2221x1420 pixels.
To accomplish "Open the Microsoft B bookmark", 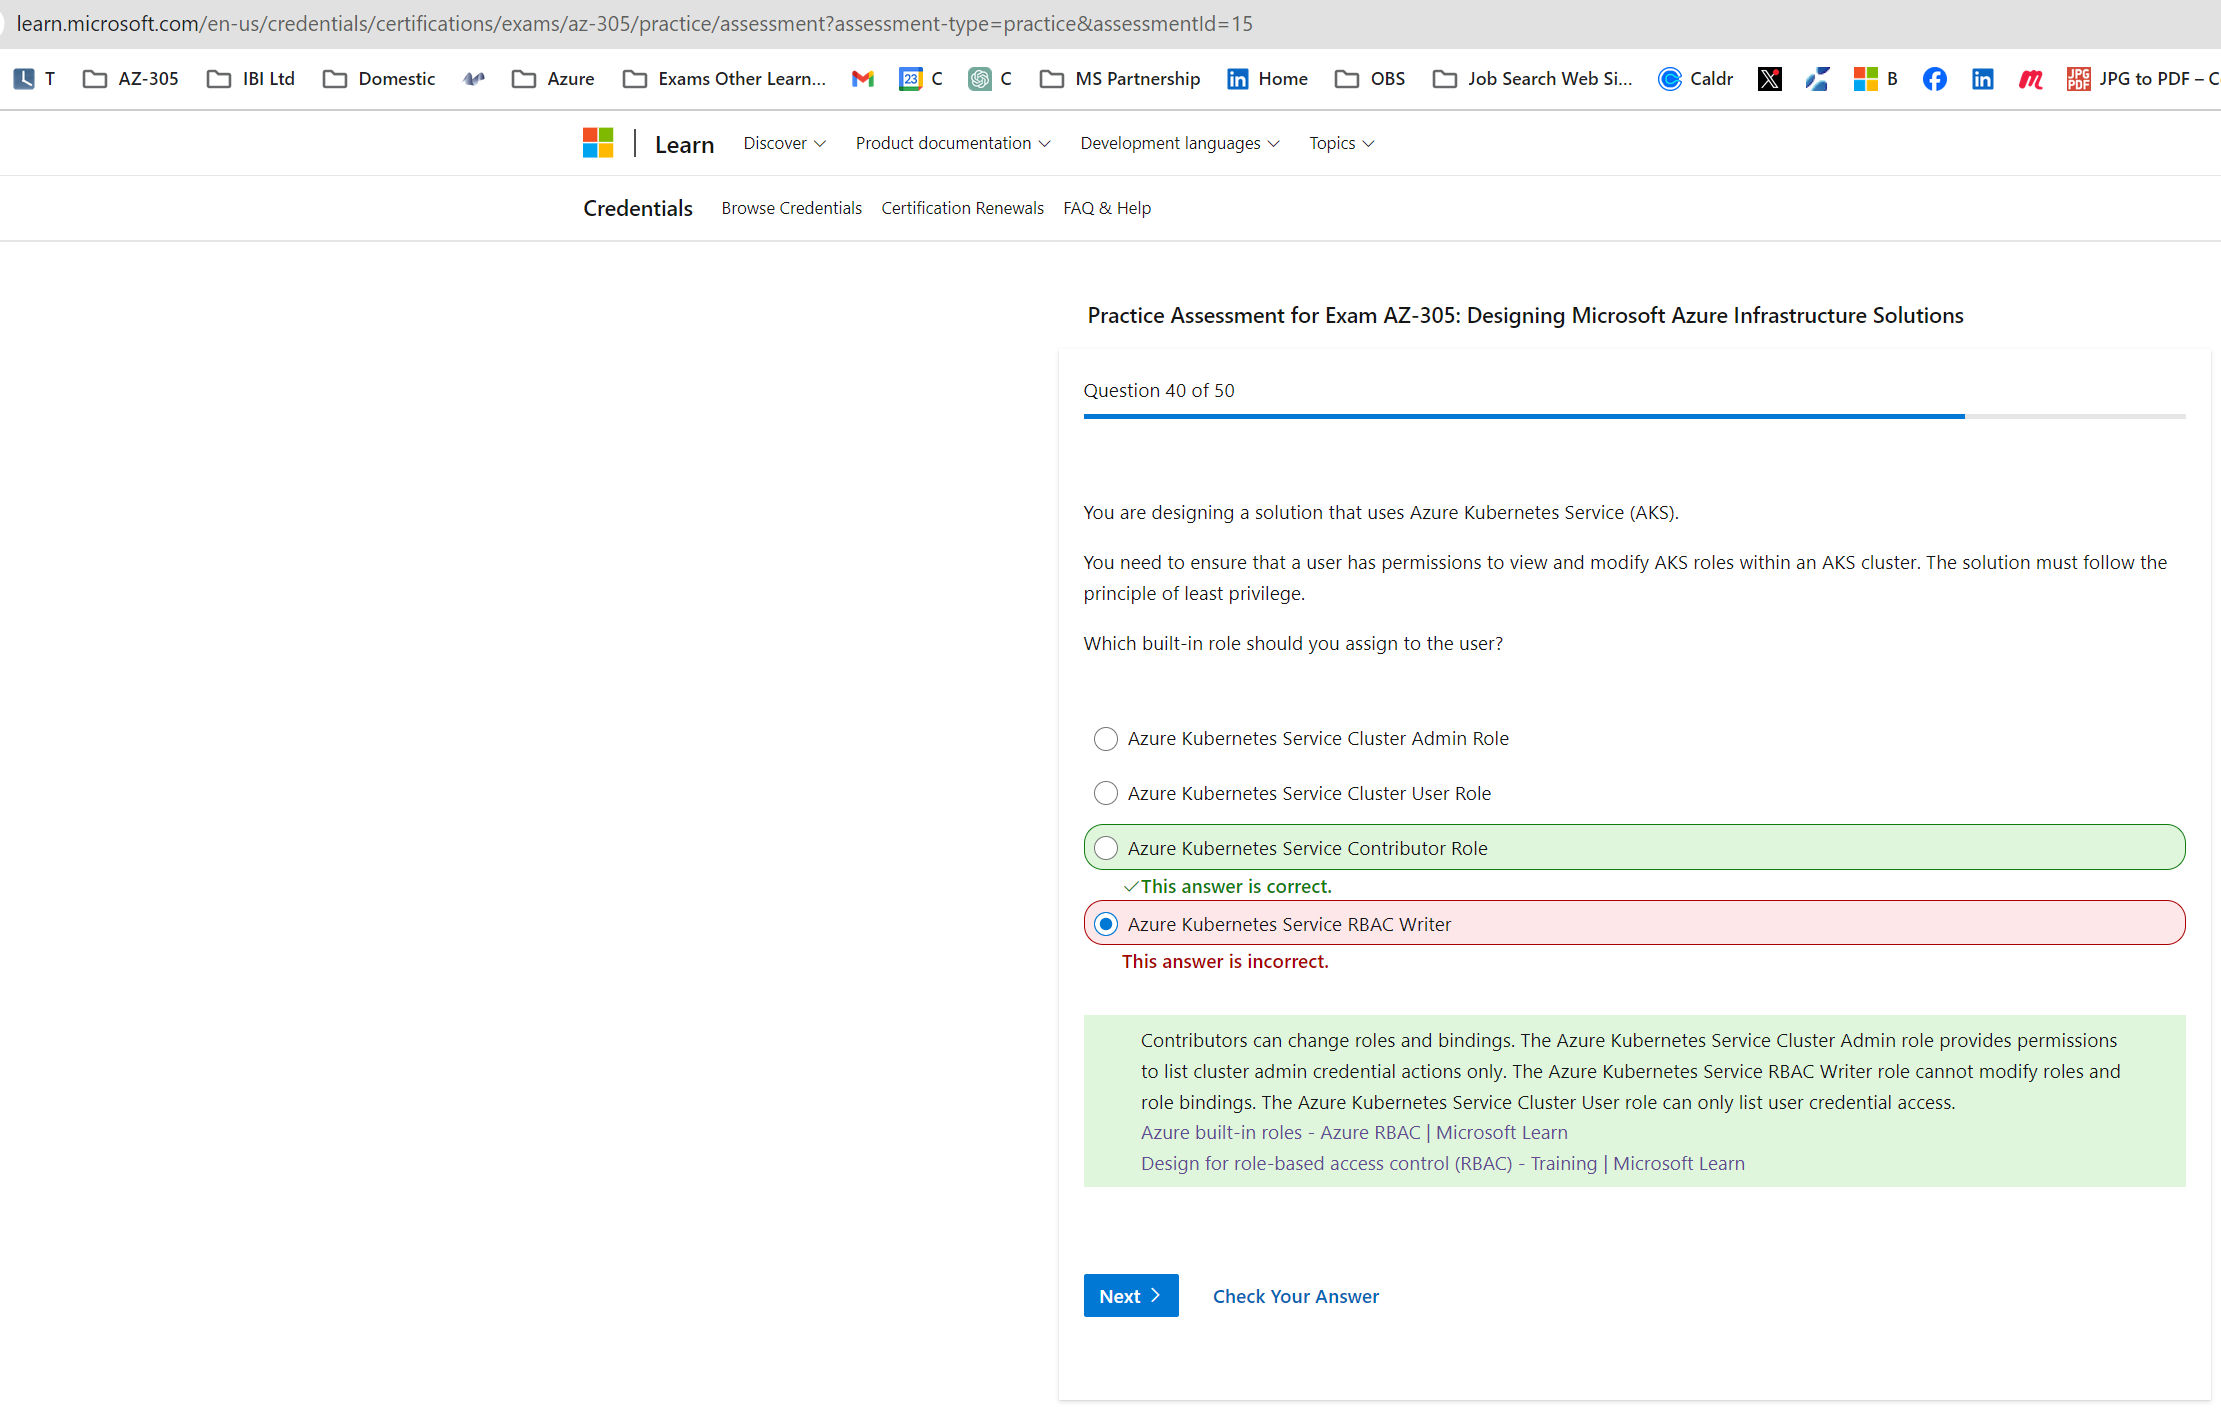I will point(1876,79).
